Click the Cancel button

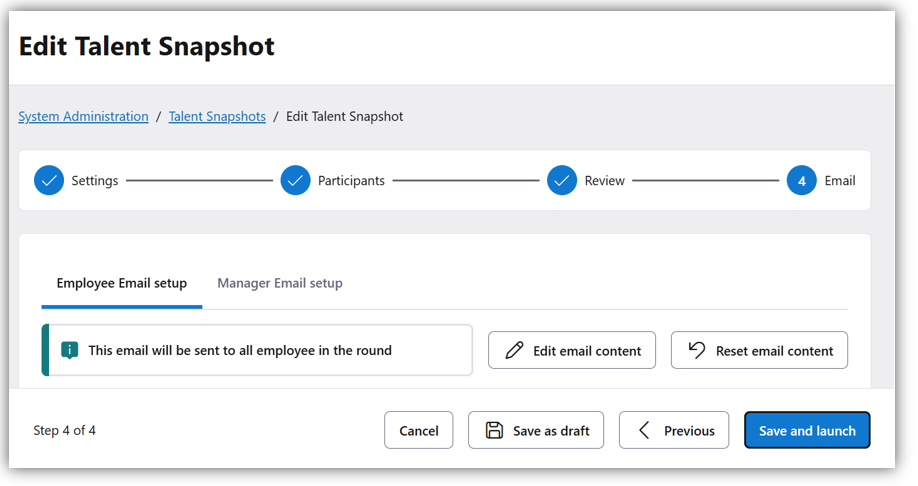[x=419, y=431]
